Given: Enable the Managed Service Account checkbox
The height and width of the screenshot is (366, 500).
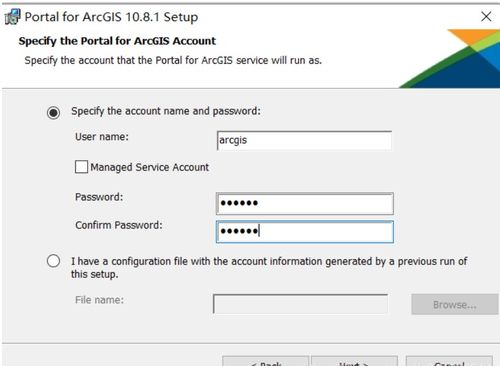Looking at the screenshot, I should pyautogui.click(x=81, y=167).
